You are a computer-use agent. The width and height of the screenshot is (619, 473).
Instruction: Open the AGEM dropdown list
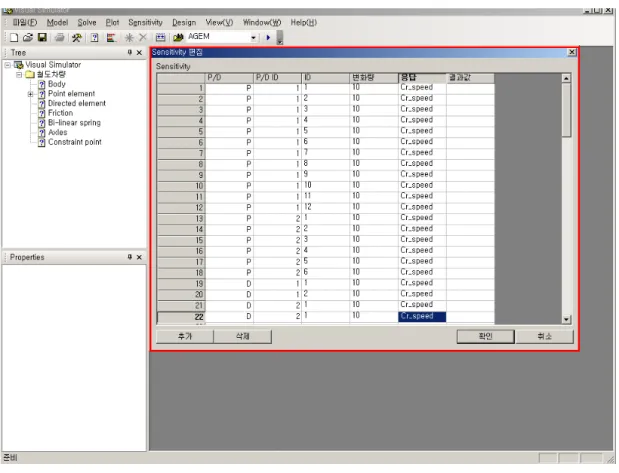253,38
